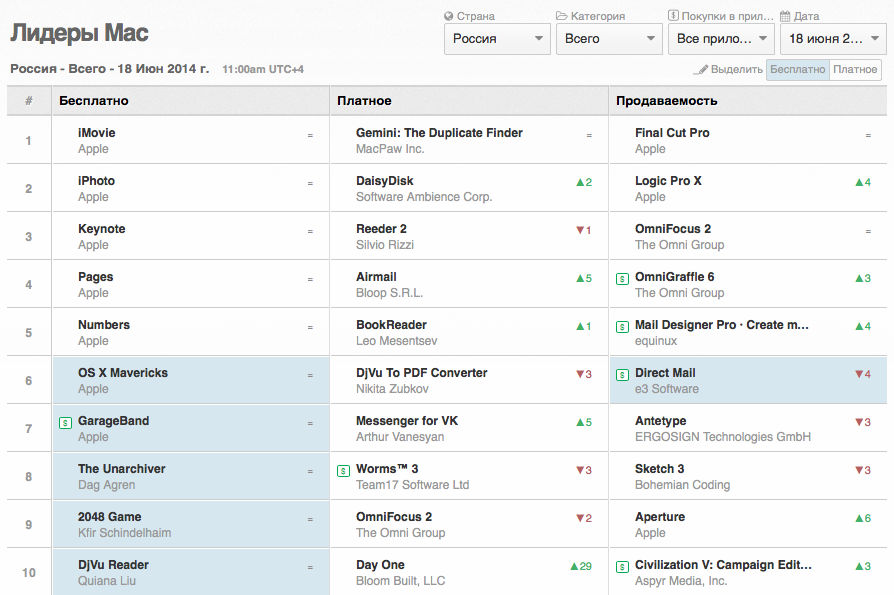Expand the Category dropdown showing Всего

click(609, 39)
